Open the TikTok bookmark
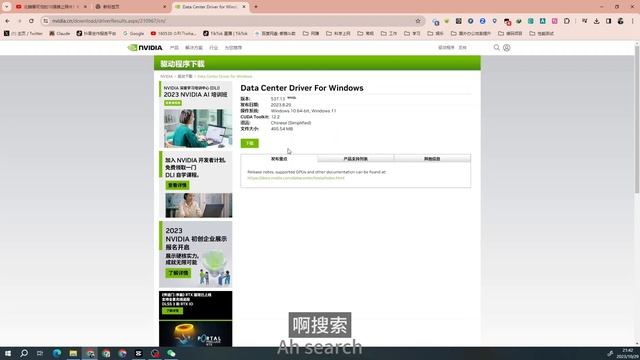 pyautogui.click(x=225, y=33)
